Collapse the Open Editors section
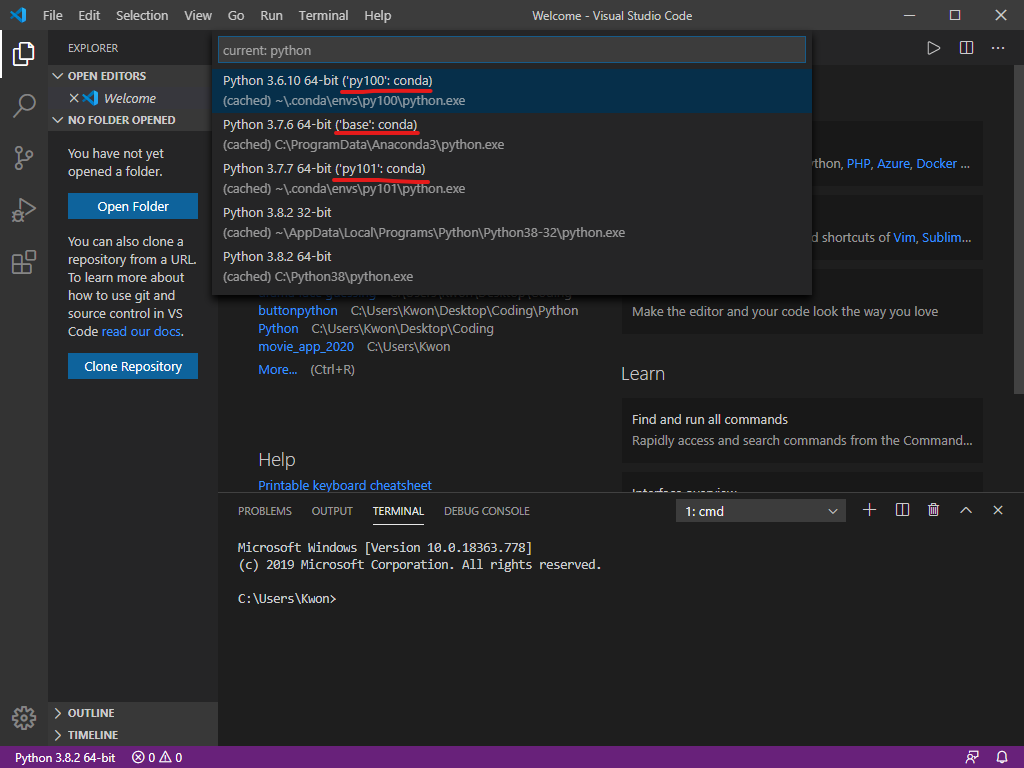The width and height of the screenshot is (1024, 768). click(x=57, y=76)
